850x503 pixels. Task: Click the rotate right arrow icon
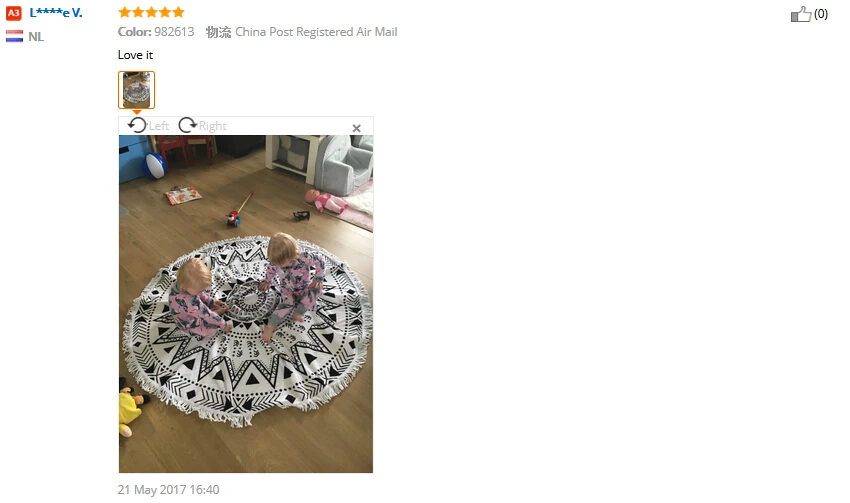(188, 125)
